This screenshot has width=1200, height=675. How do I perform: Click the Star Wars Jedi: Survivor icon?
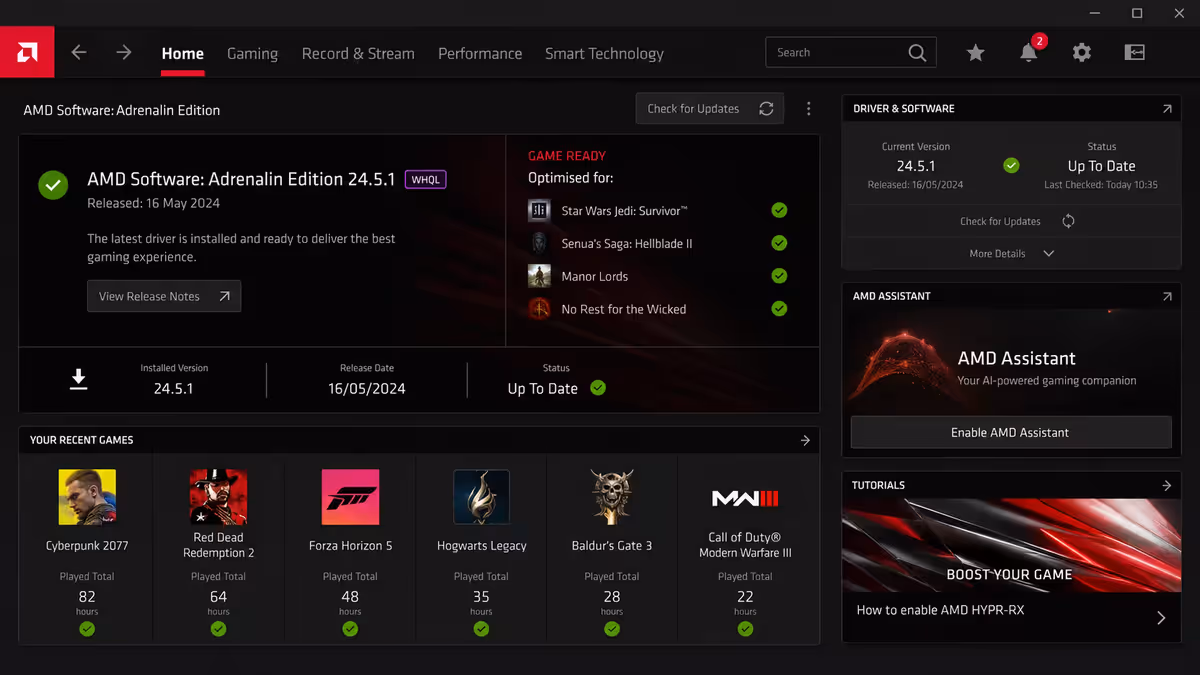coord(539,210)
